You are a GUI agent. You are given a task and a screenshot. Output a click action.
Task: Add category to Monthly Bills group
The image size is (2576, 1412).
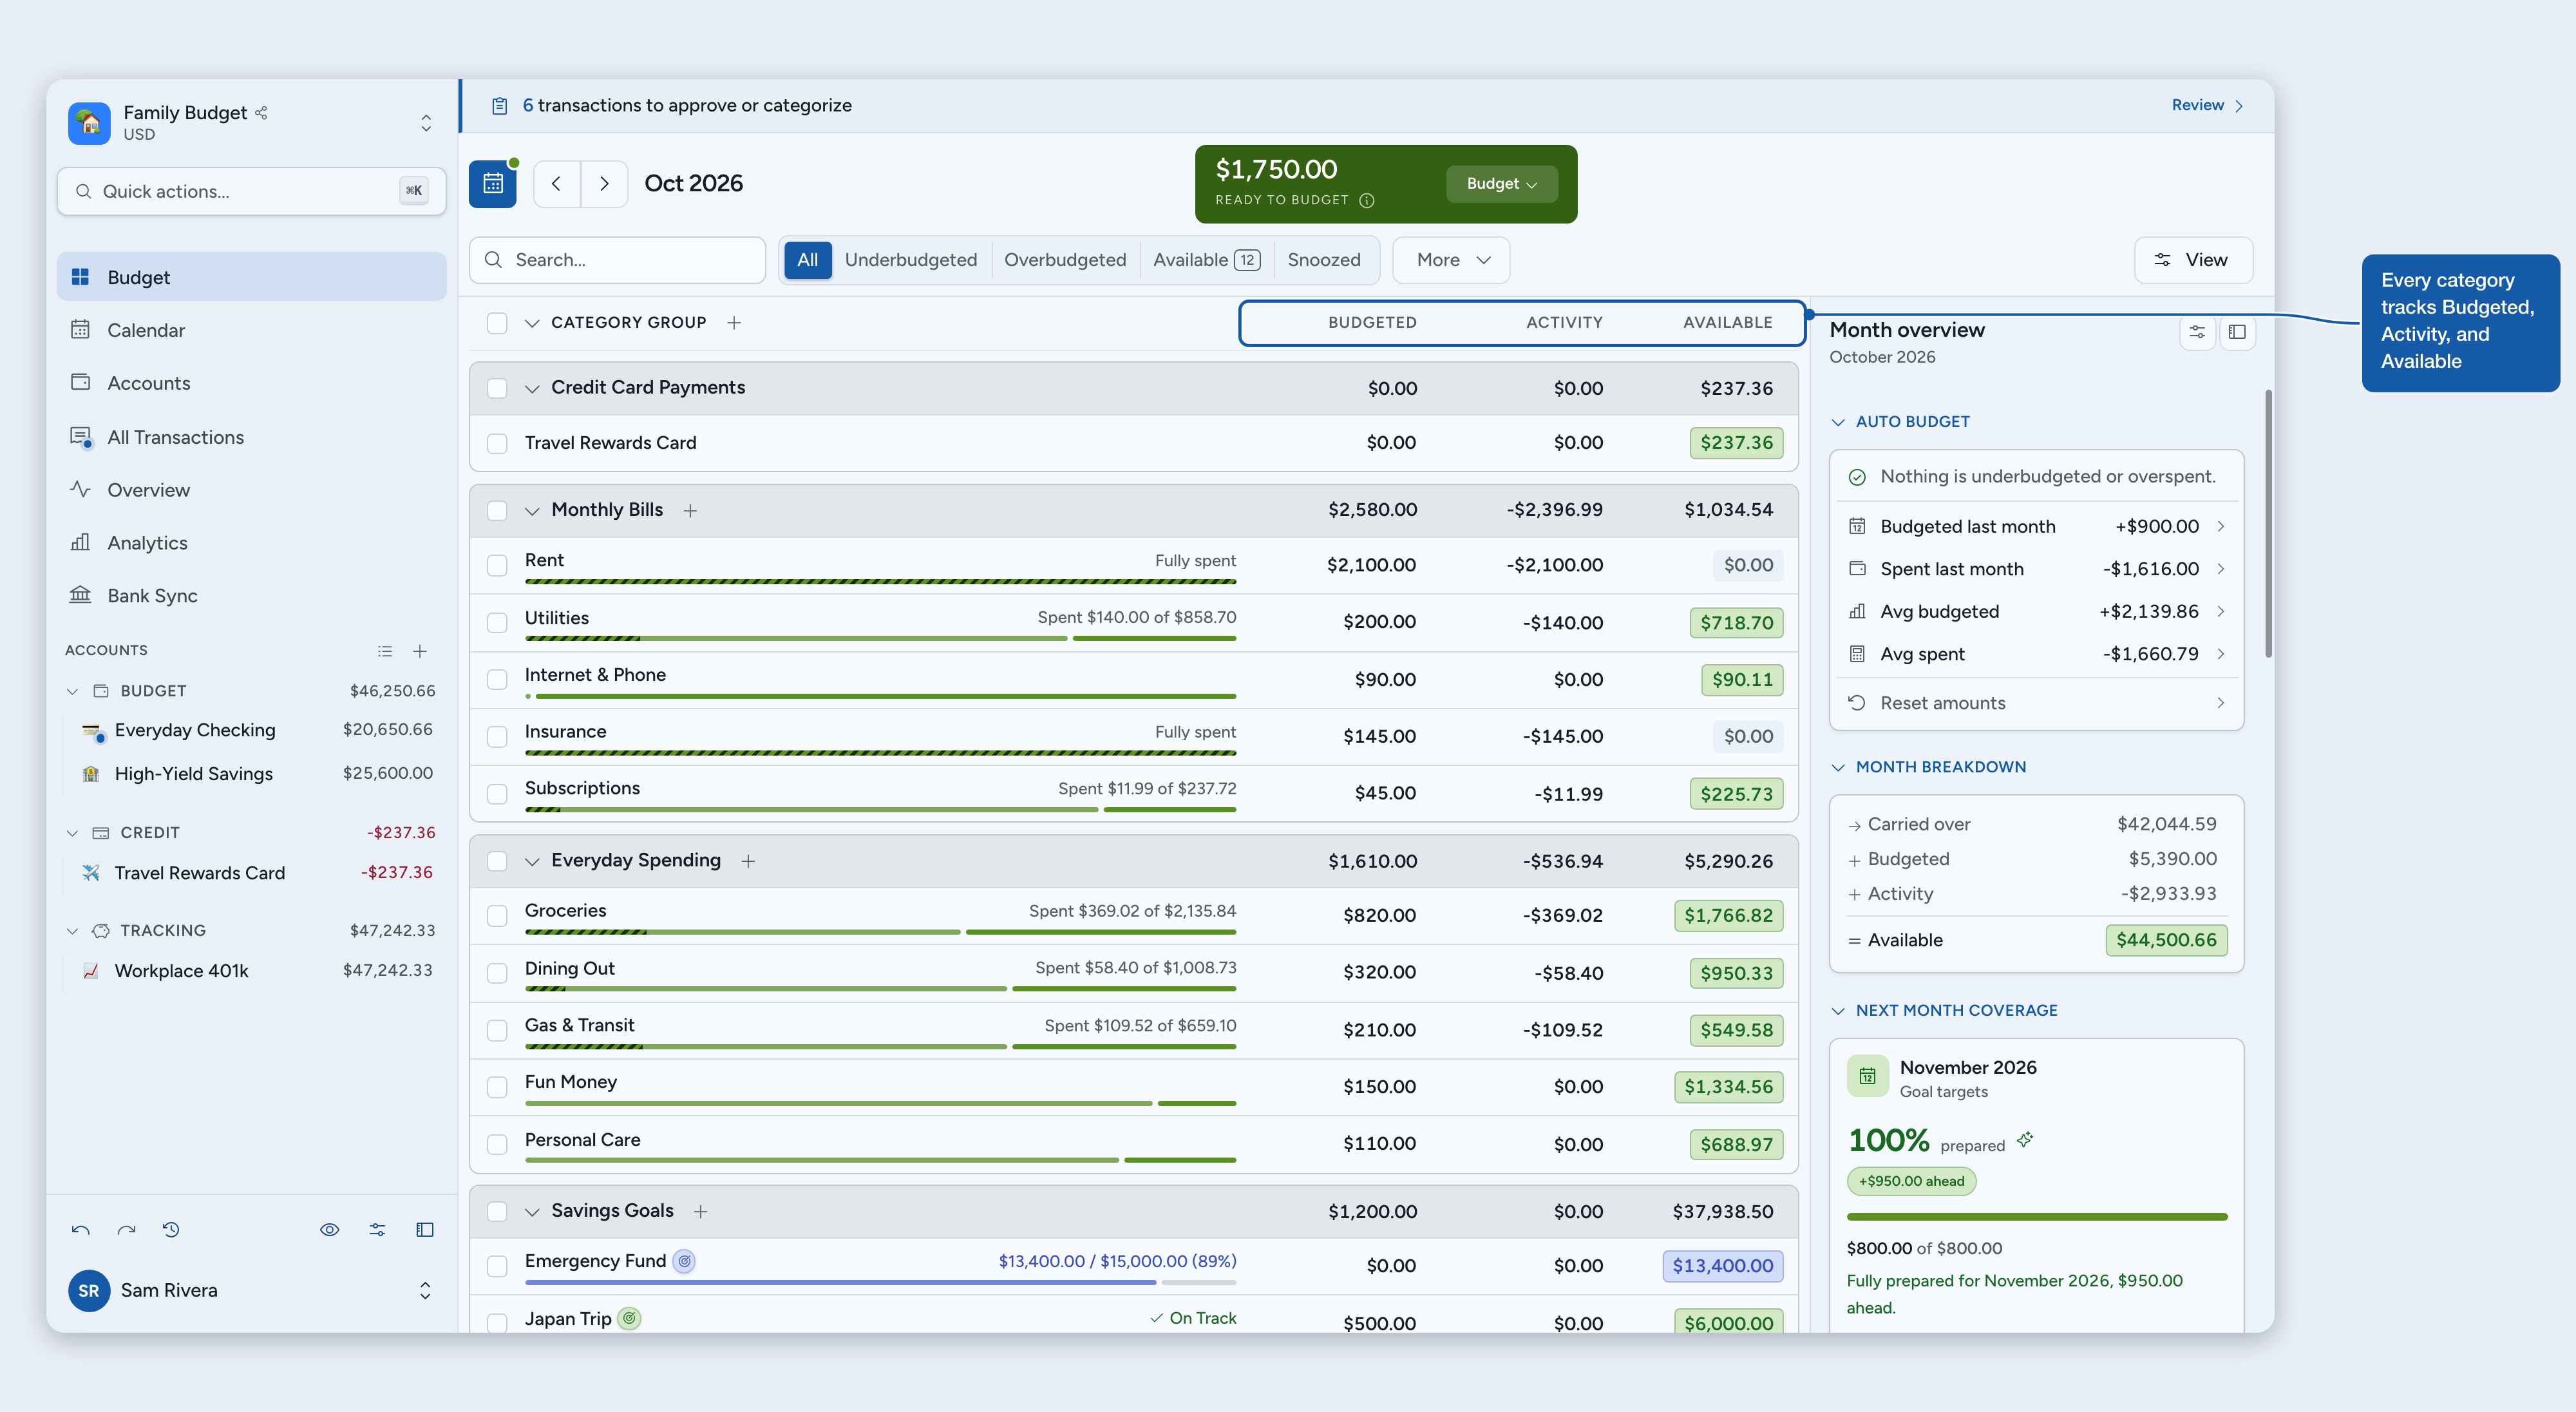pos(690,511)
